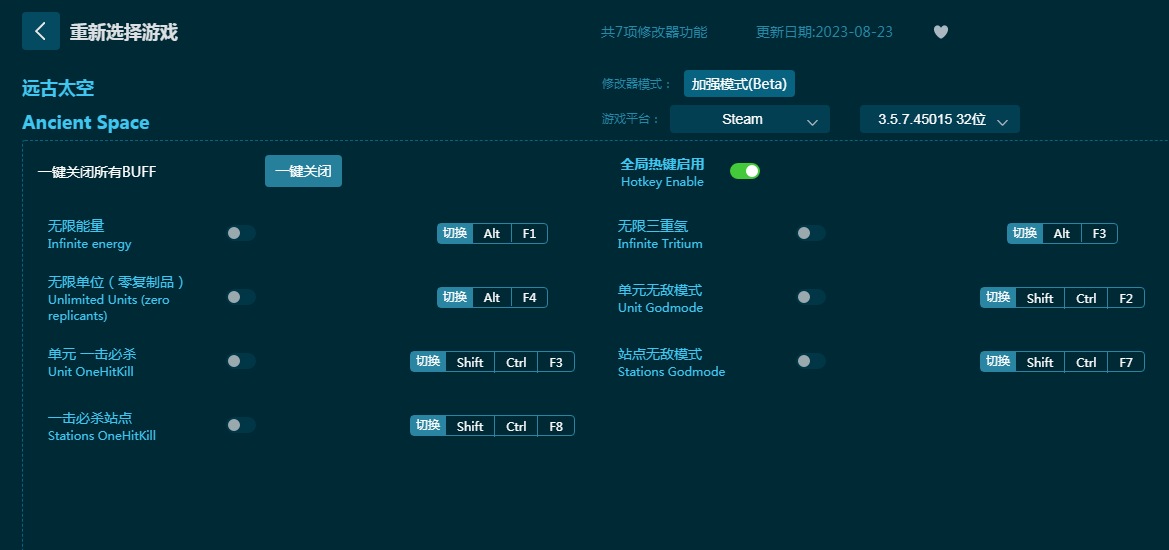The height and width of the screenshot is (550, 1169).
Task: Click the F2 key field for Unit Godmode
Action: (1126, 298)
